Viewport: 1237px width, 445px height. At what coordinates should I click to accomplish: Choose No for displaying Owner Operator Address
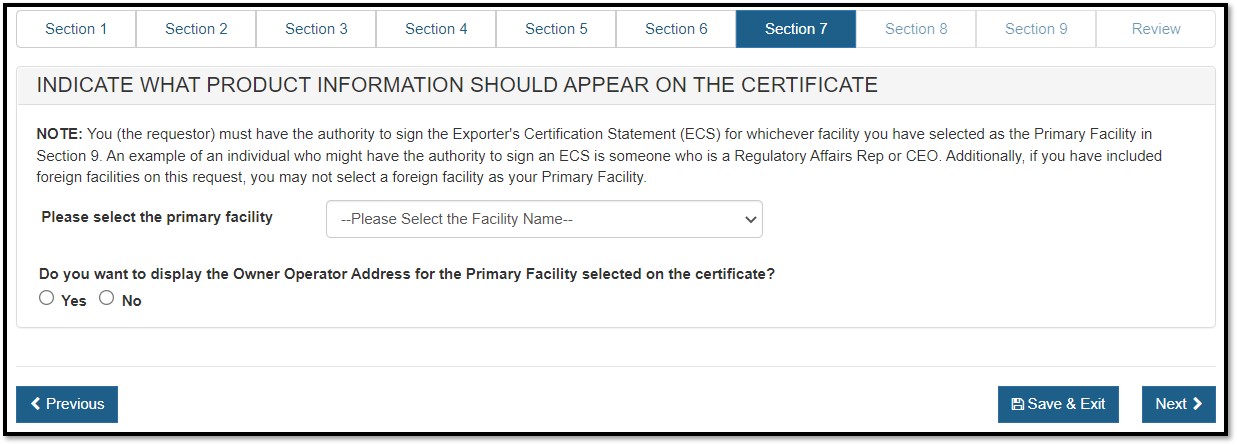pos(107,298)
